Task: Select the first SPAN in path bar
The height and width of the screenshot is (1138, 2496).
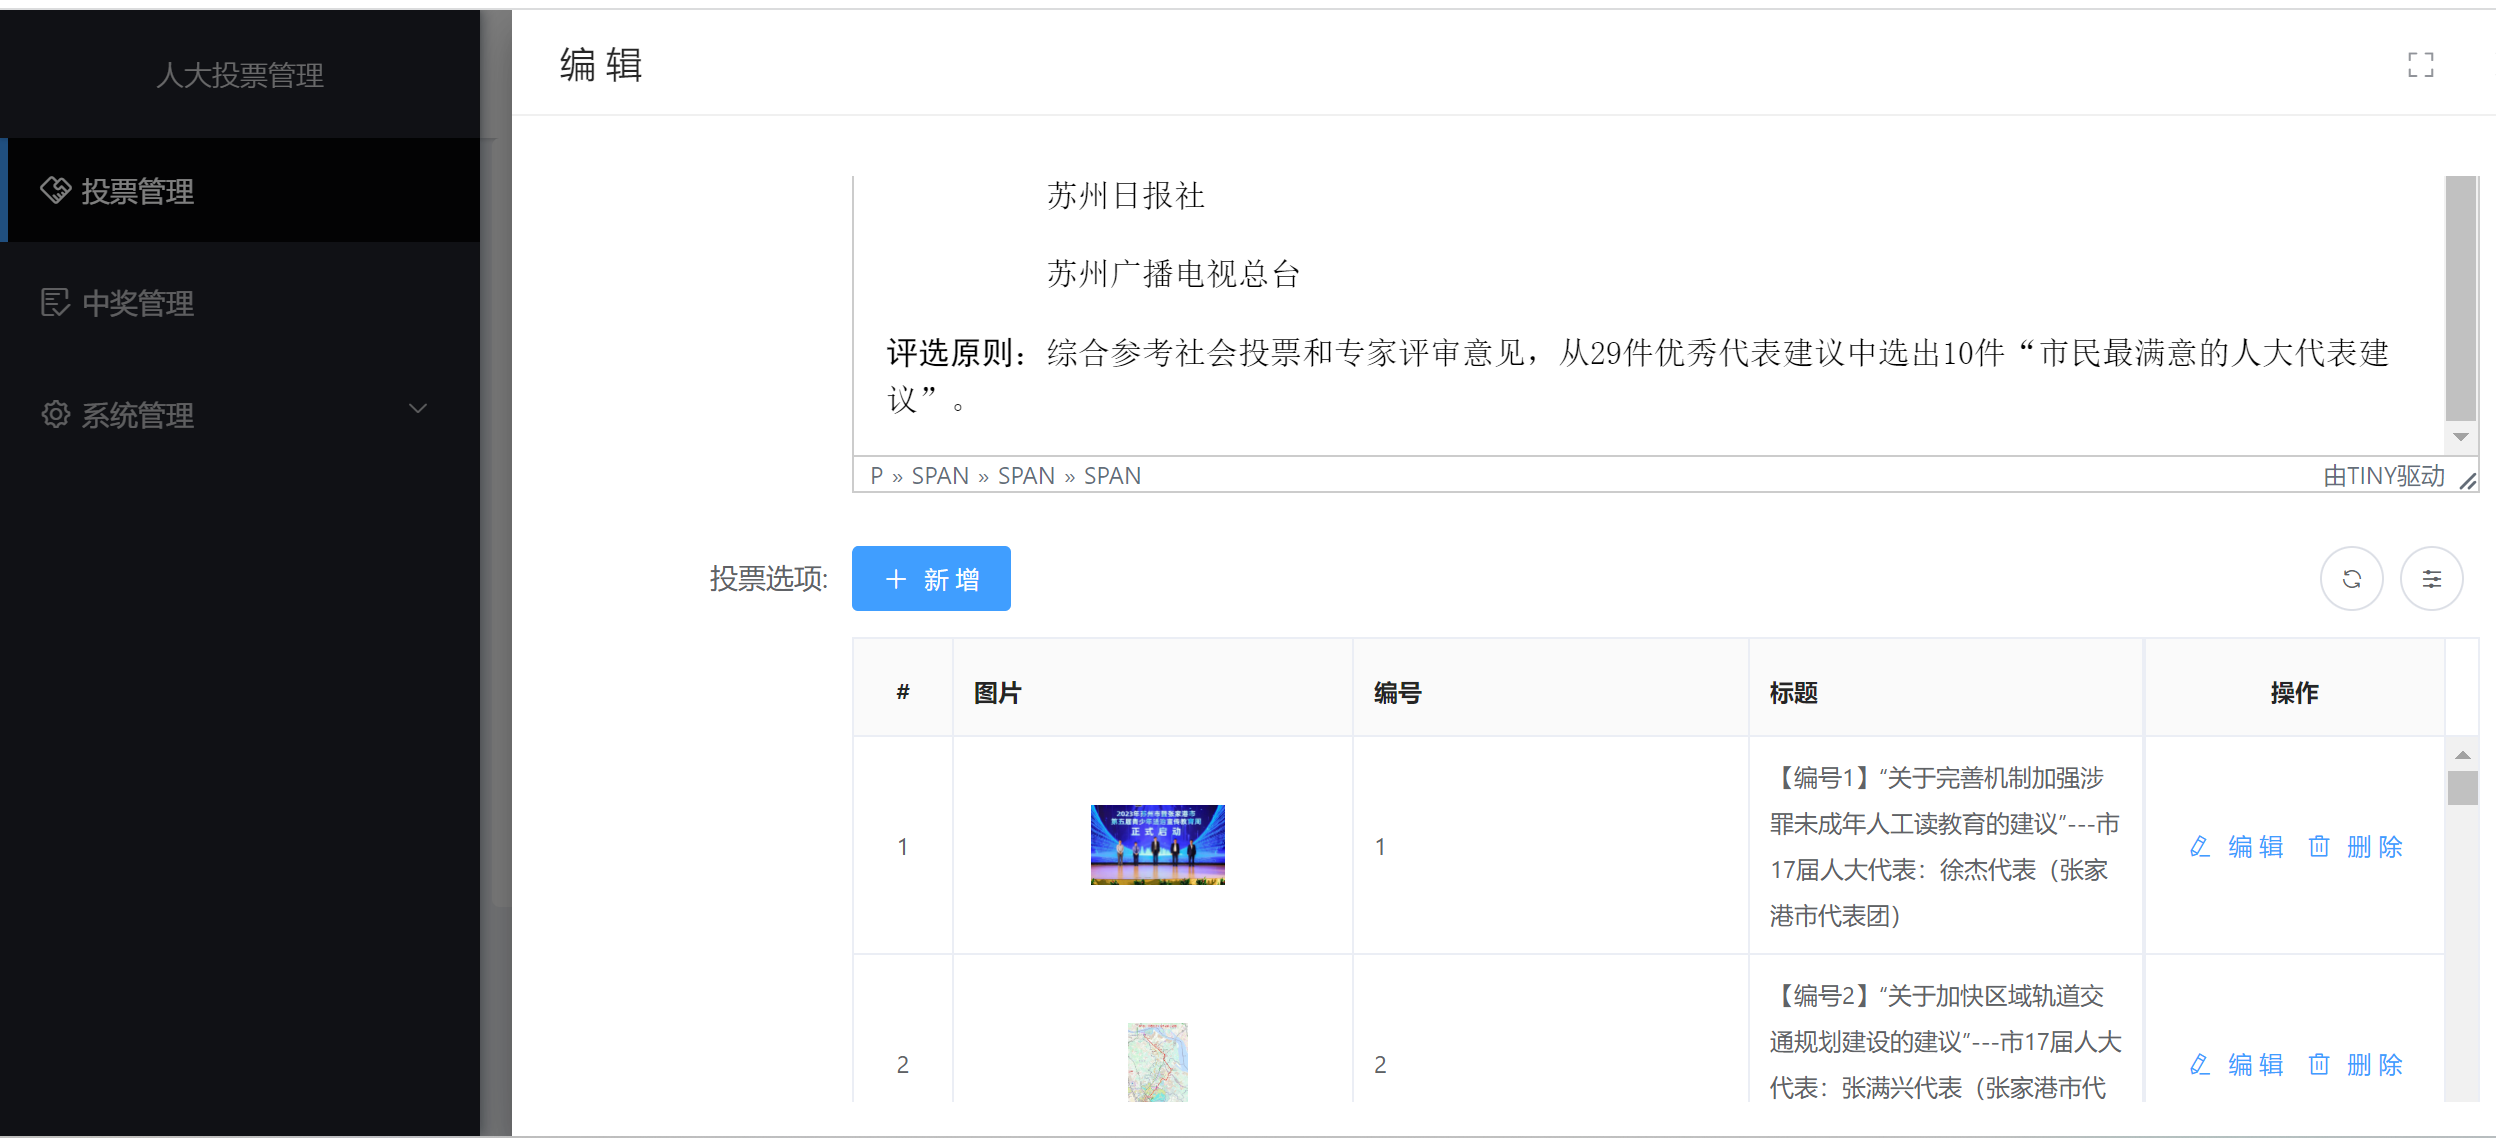Action: pos(940,476)
